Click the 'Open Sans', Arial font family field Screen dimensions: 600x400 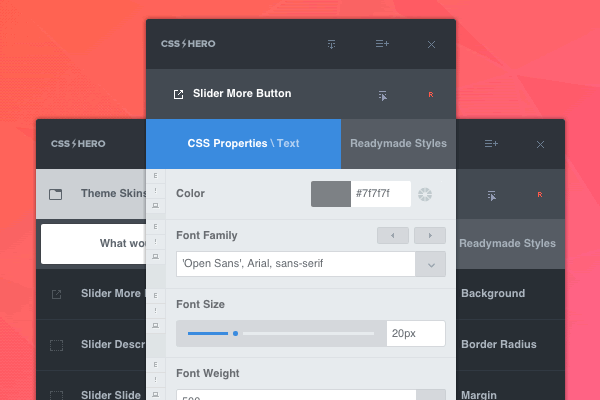pyautogui.click(x=296, y=264)
